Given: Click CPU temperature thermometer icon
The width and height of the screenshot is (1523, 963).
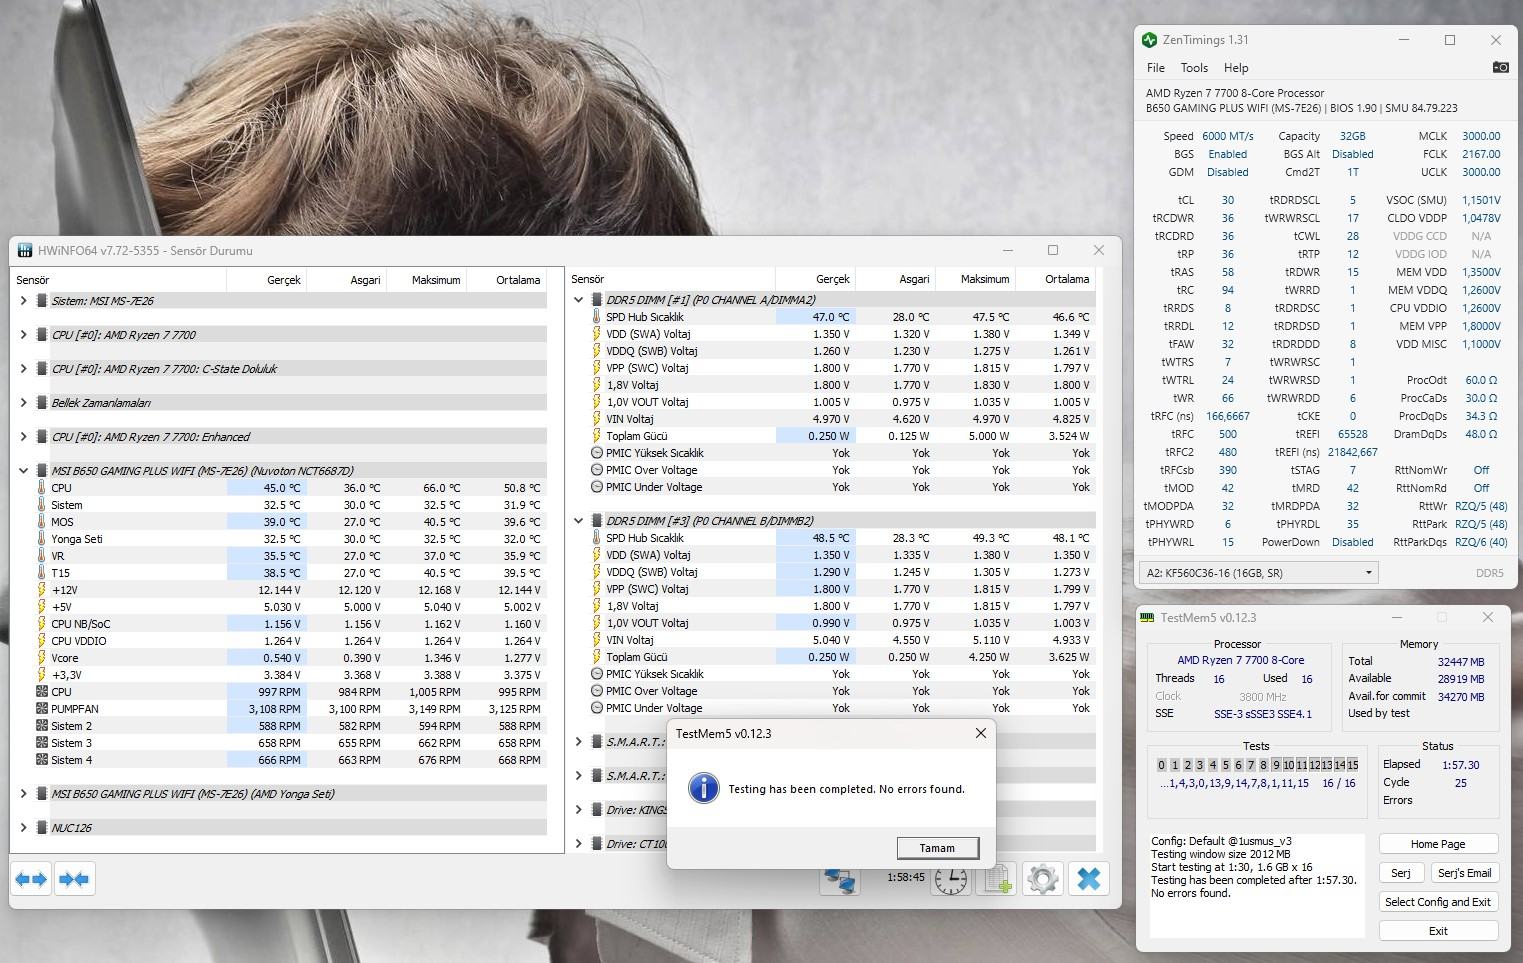Looking at the screenshot, I should pos(42,488).
